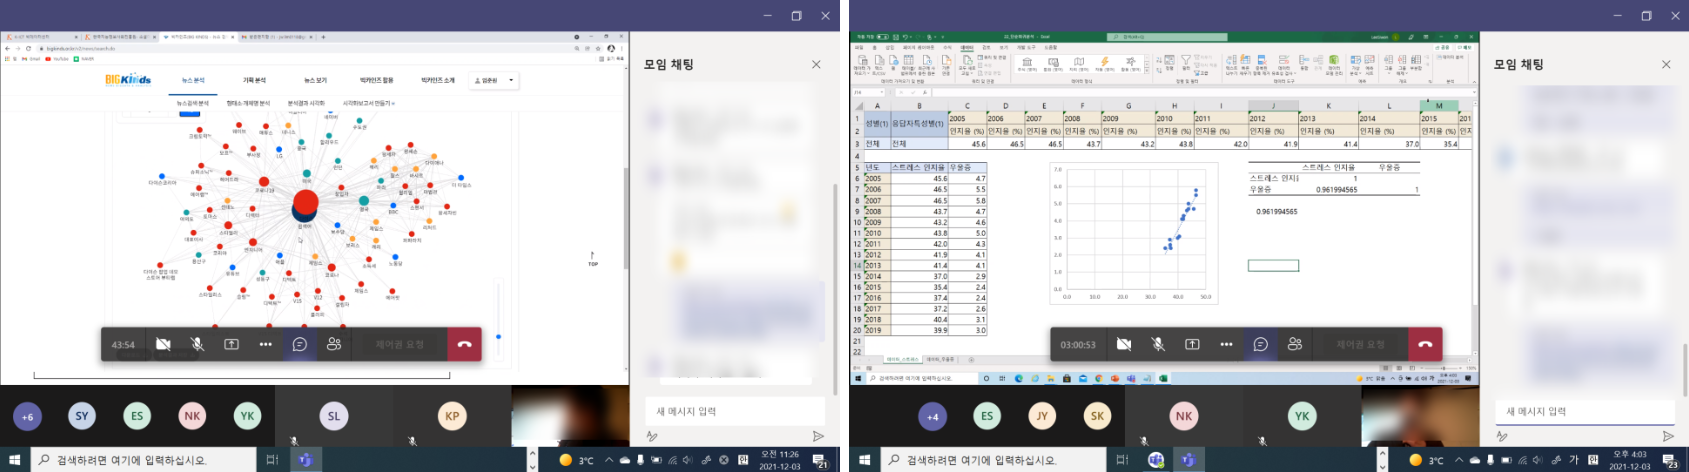
Task: Open 형태소·개체명 분석 submenu link
Action: (x=248, y=103)
